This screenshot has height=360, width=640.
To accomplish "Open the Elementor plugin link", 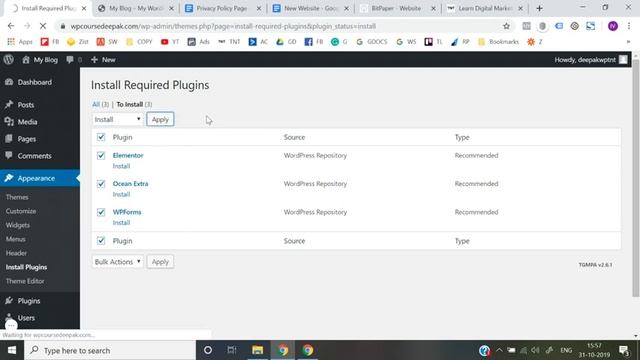I will coord(128,156).
